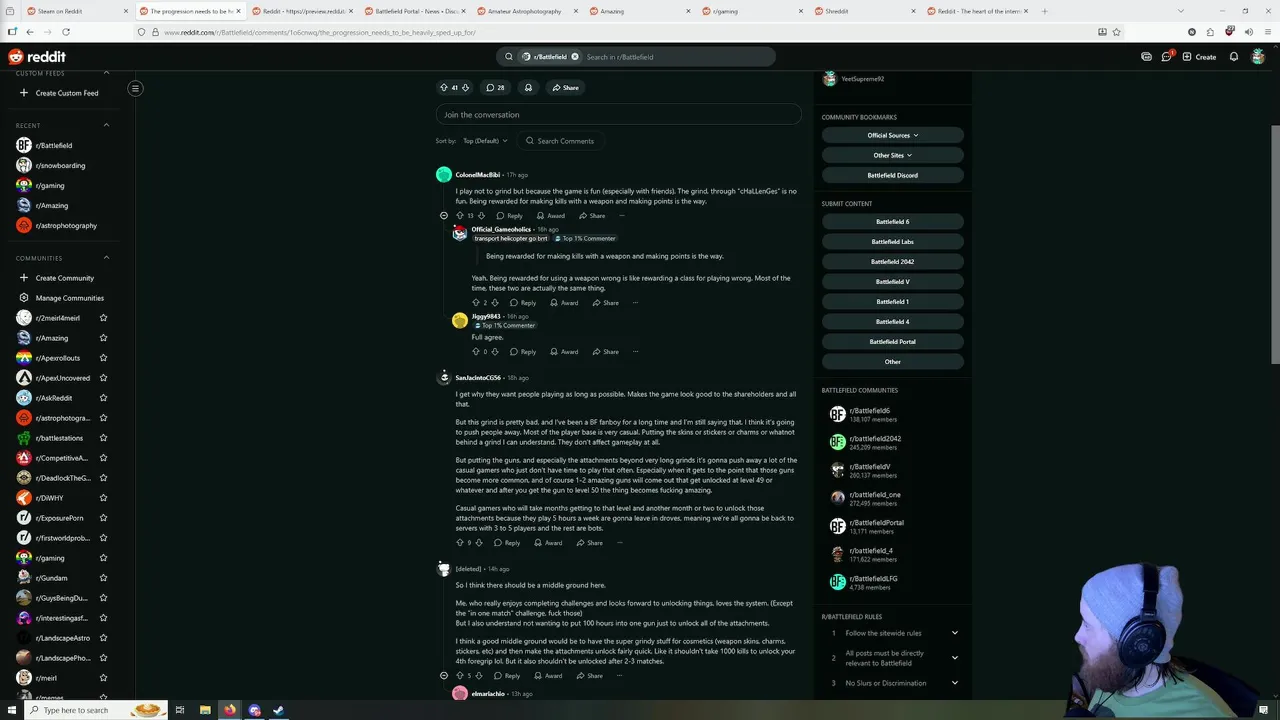1280x720 pixels.
Task: Select Battlefield 2042 submit content flair
Action: 893,262
